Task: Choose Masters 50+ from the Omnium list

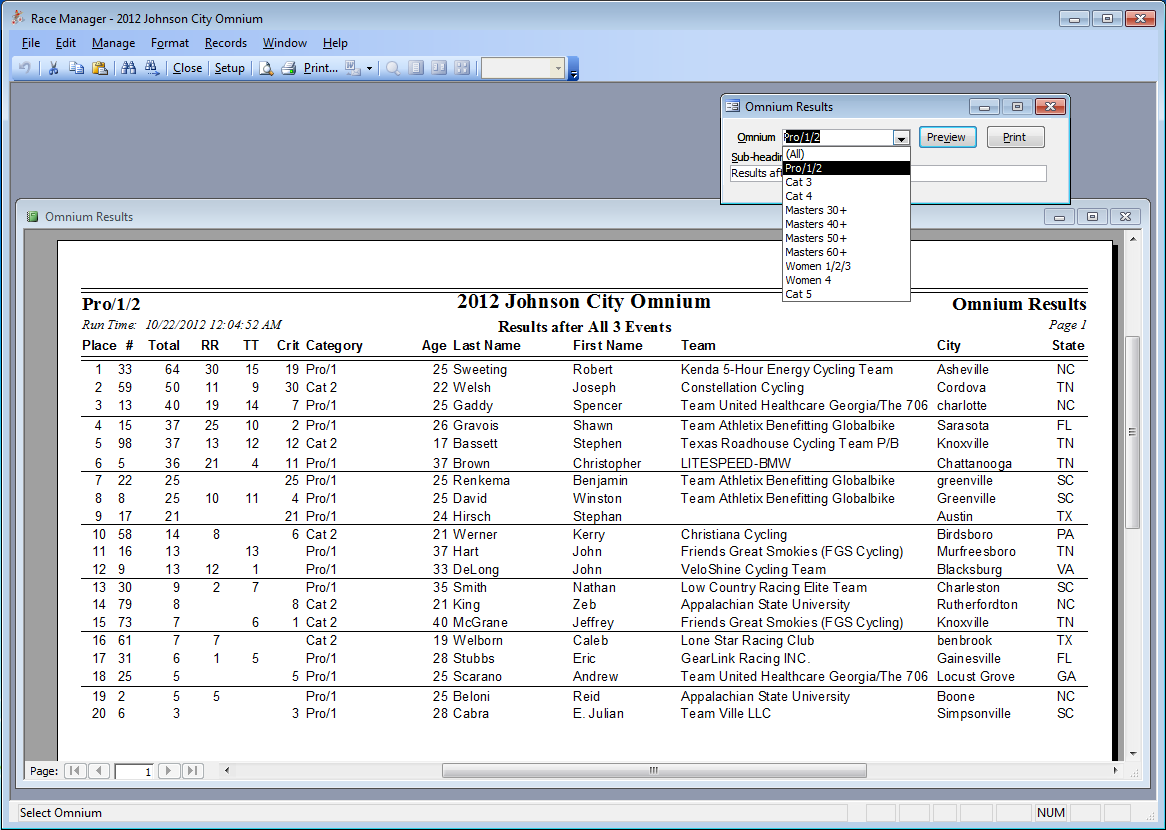Action: point(846,239)
